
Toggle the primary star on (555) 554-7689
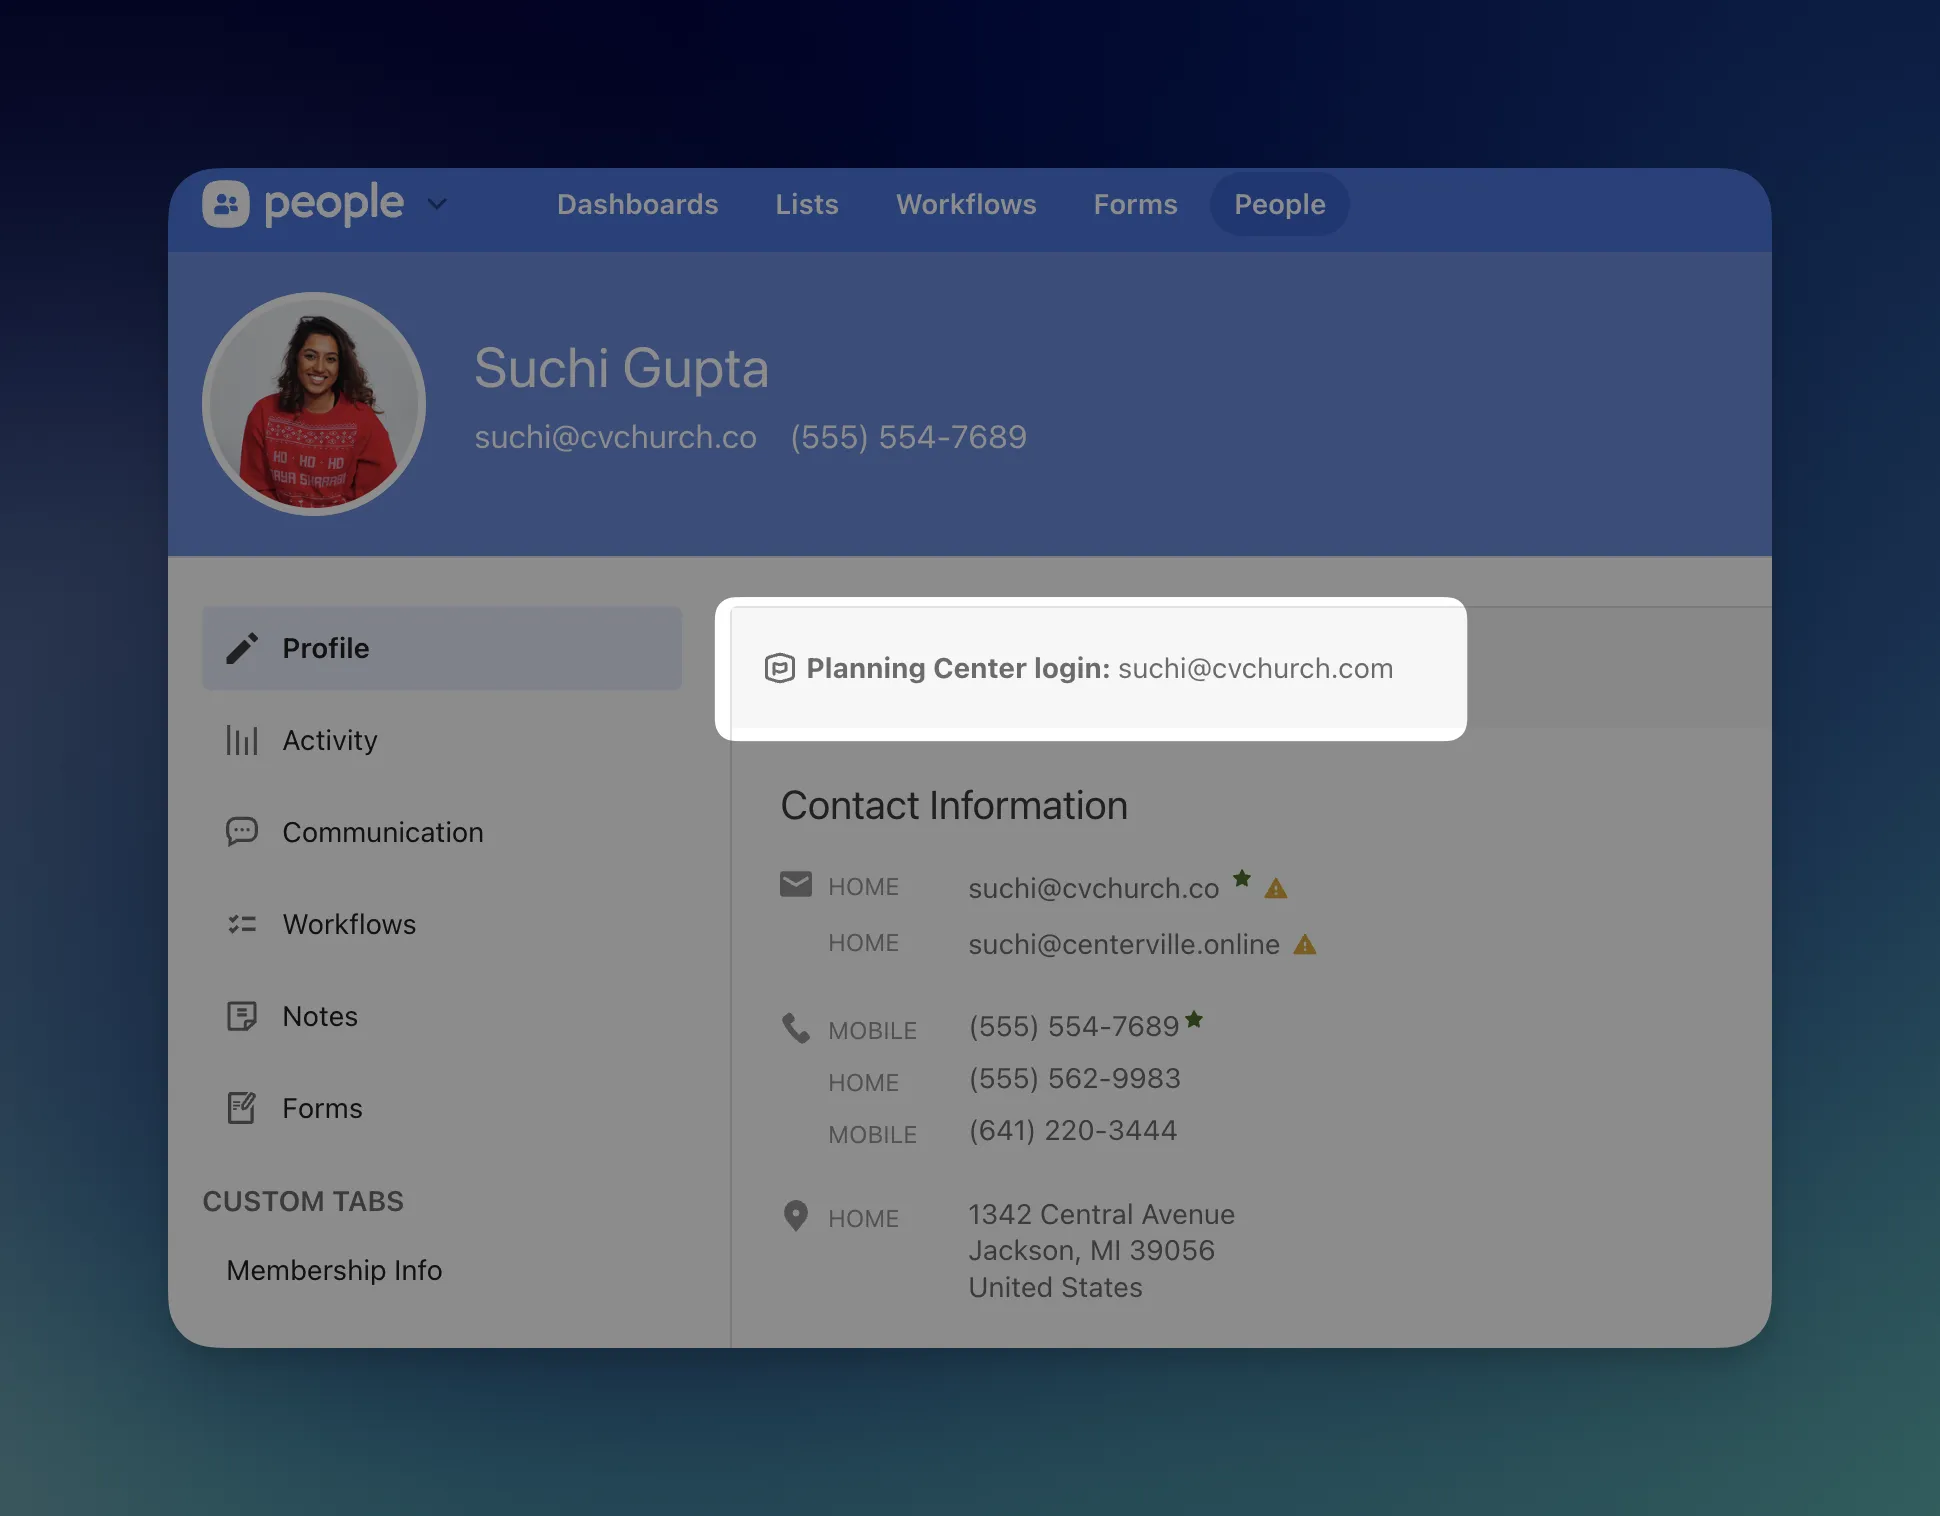pyautogui.click(x=1195, y=1019)
